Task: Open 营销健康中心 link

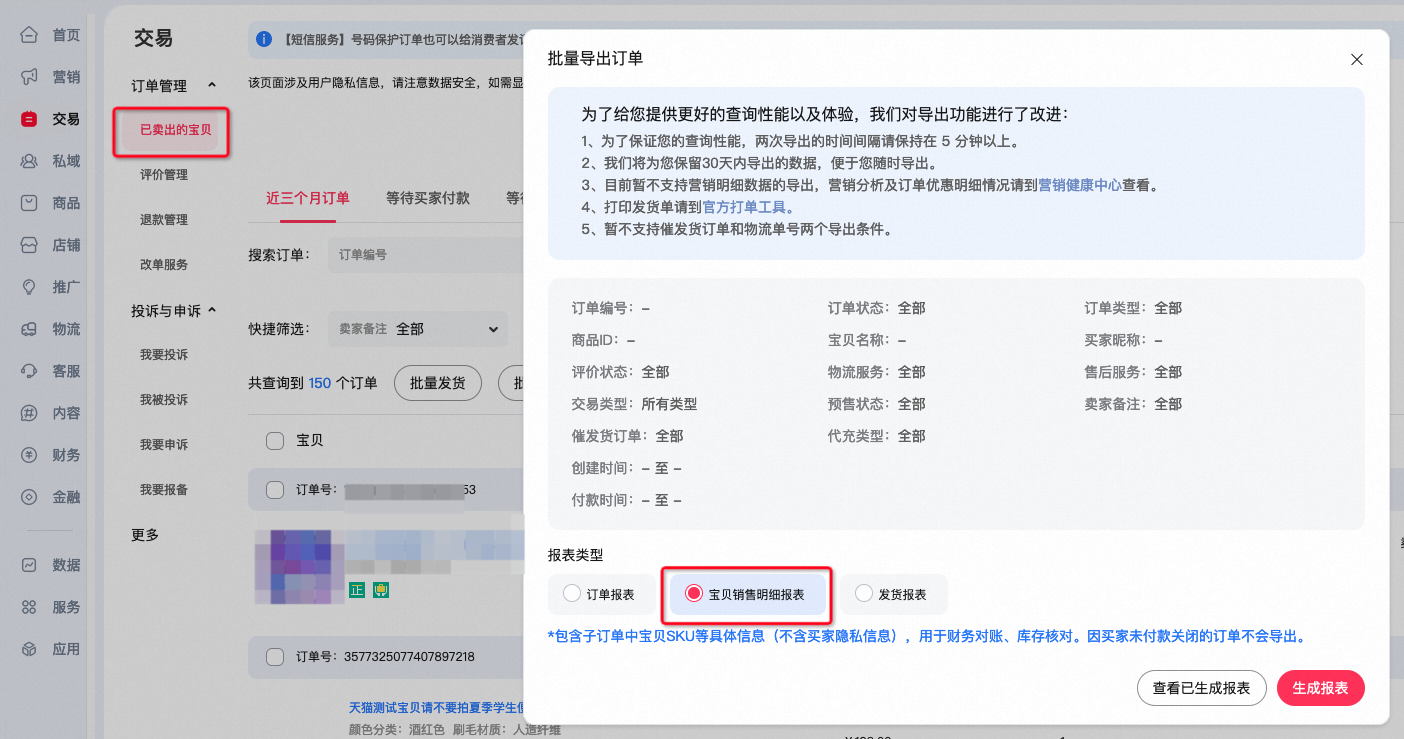Action: click(1079, 185)
